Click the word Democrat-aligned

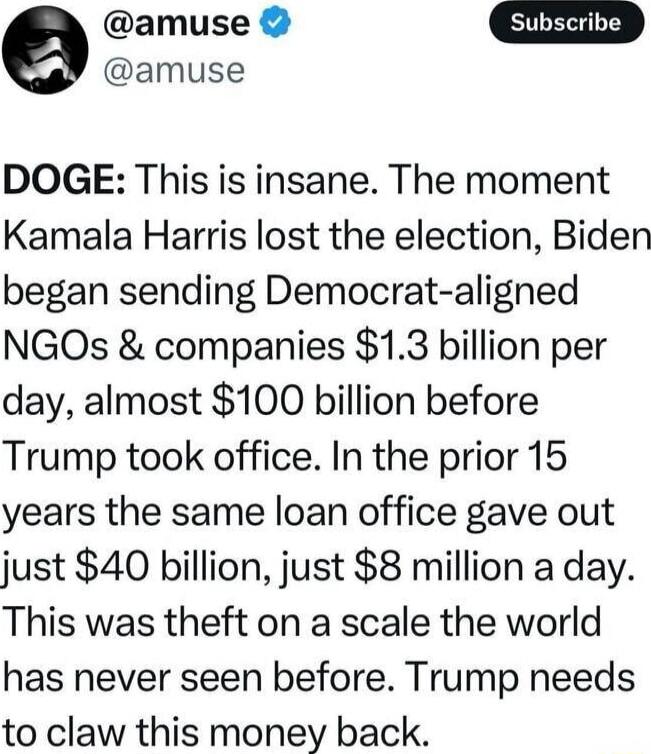pyautogui.click(x=421, y=291)
